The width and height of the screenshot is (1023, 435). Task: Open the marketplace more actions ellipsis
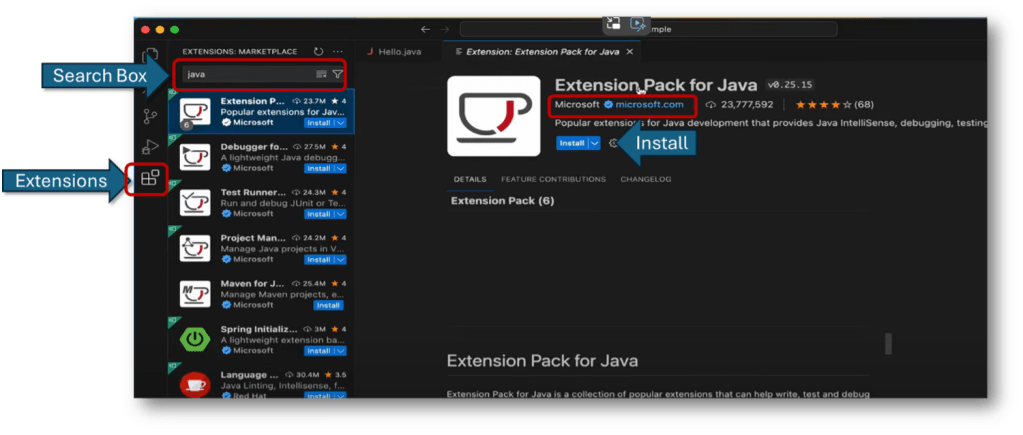click(x=338, y=51)
